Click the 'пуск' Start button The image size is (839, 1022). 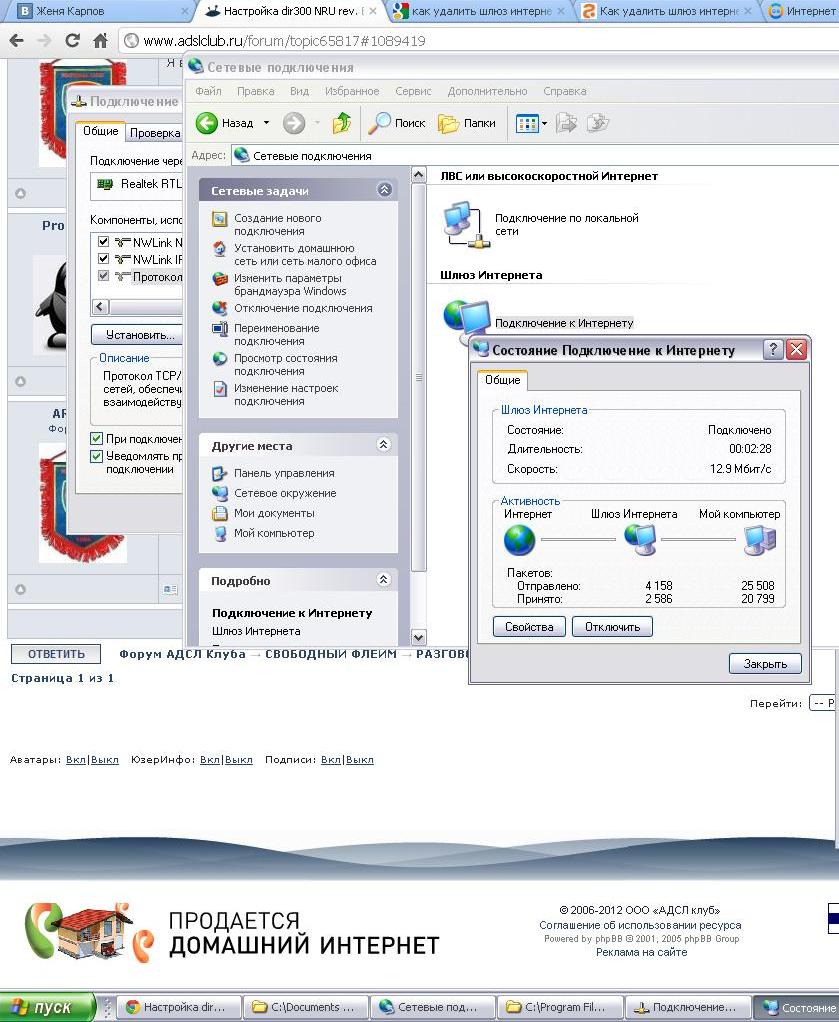[48, 1007]
